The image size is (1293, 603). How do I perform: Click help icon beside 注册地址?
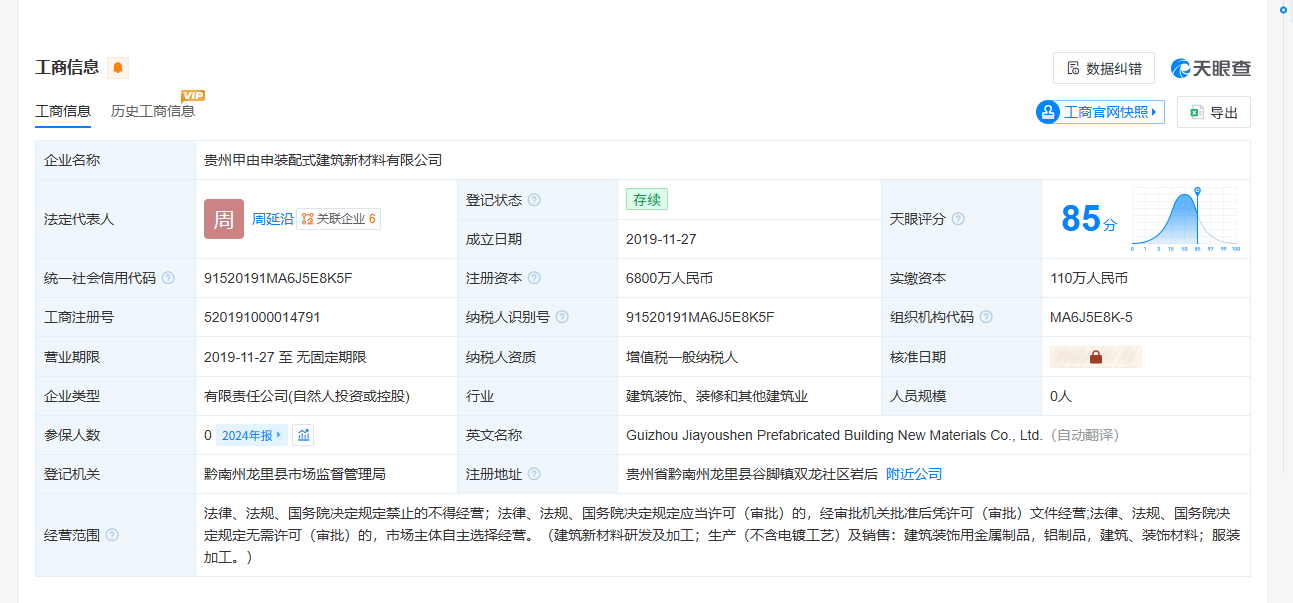point(534,474)
